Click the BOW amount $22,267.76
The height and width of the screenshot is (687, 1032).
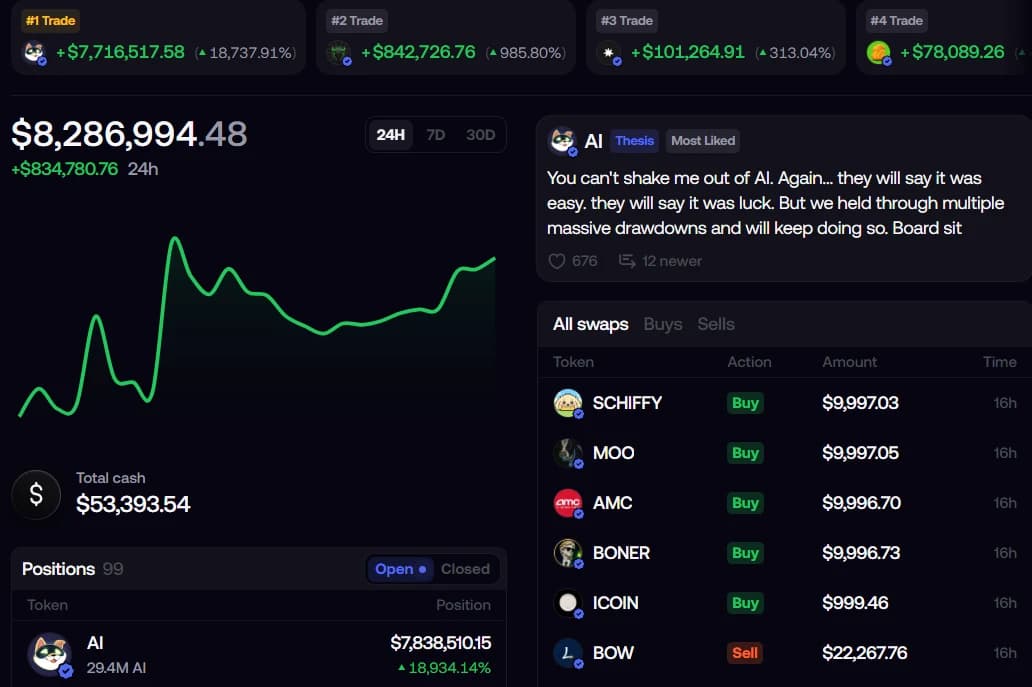click(865, 653)
